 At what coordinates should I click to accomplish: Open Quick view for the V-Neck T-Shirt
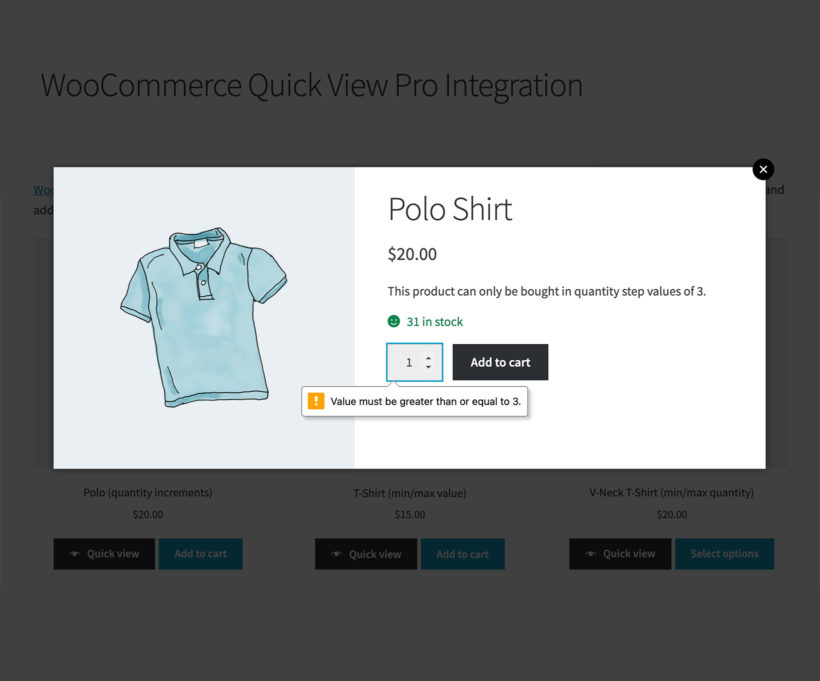tap(620, 554)
